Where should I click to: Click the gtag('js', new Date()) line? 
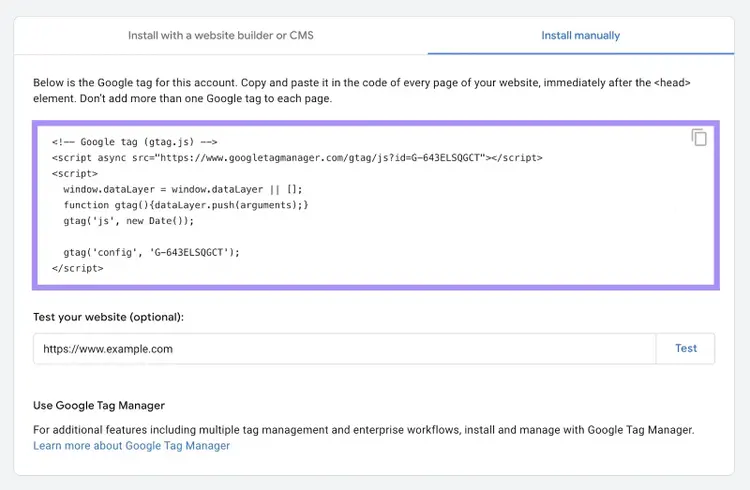pyautogui.click(x=129, y=221)
